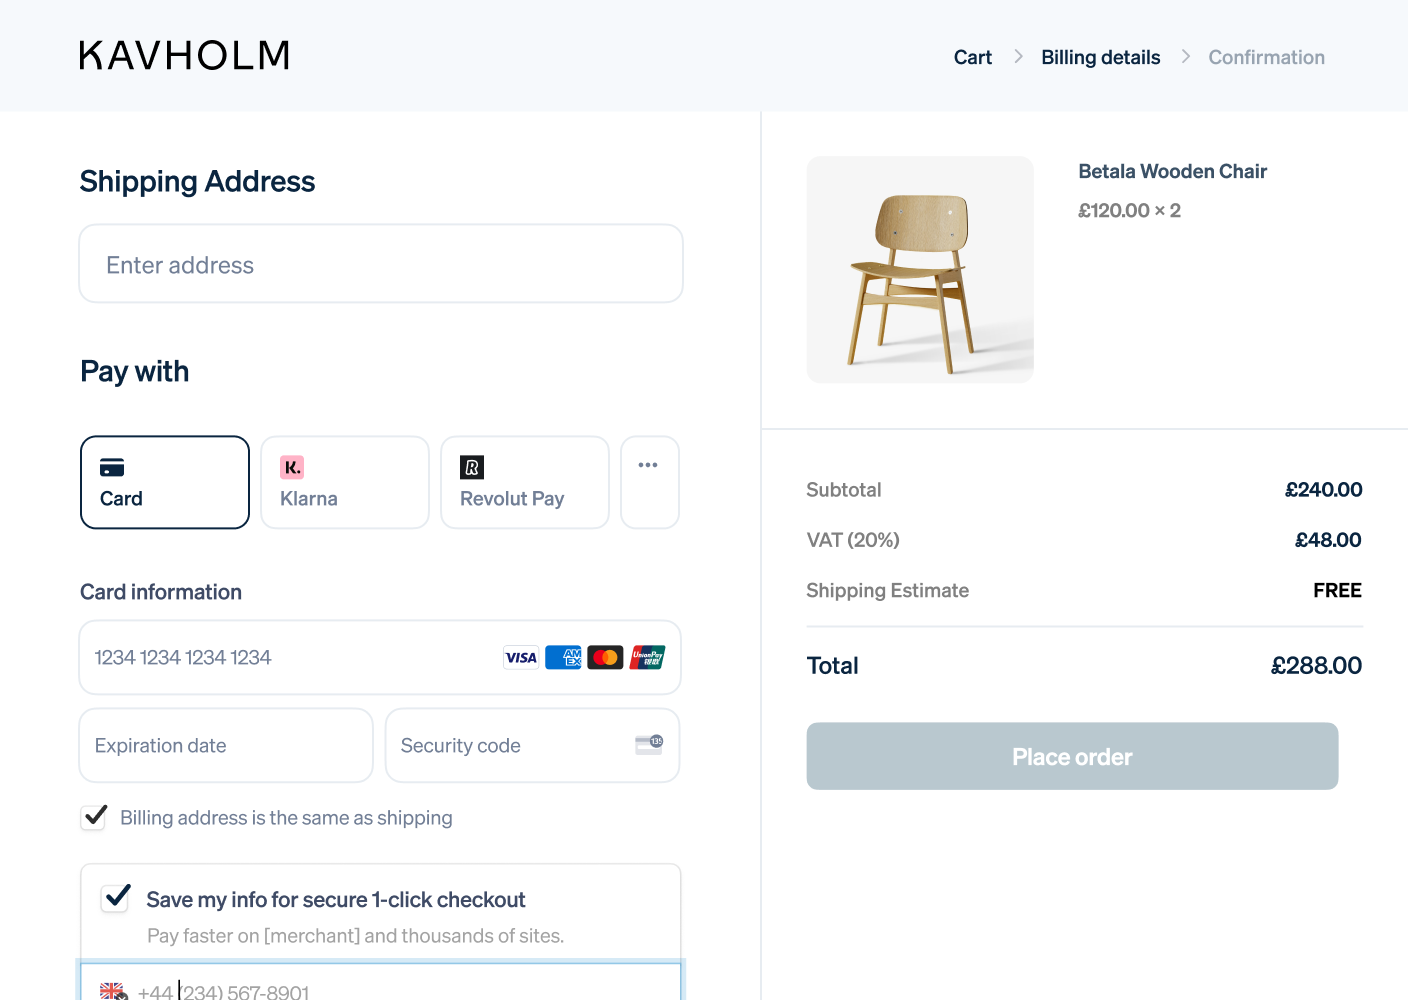
Task: Open the phone country code selector
Action: tap(113, 991)
